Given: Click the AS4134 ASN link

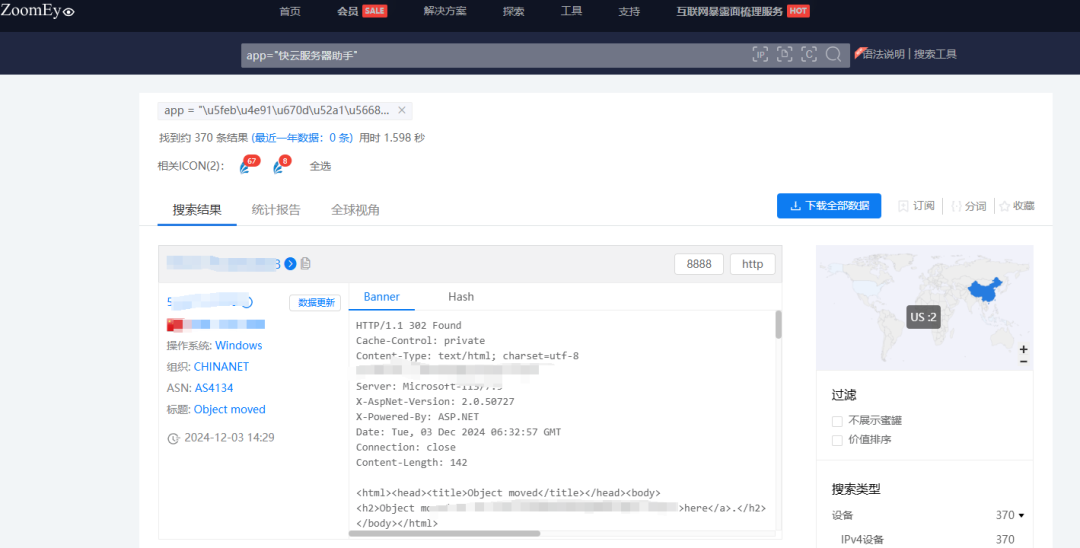Looking at the screenshot, I should (x=214, y=388).
